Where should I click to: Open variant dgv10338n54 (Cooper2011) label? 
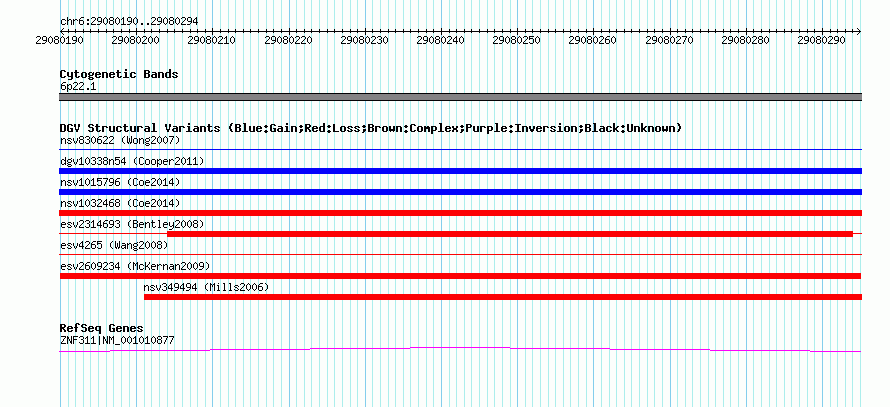[132, 161]
